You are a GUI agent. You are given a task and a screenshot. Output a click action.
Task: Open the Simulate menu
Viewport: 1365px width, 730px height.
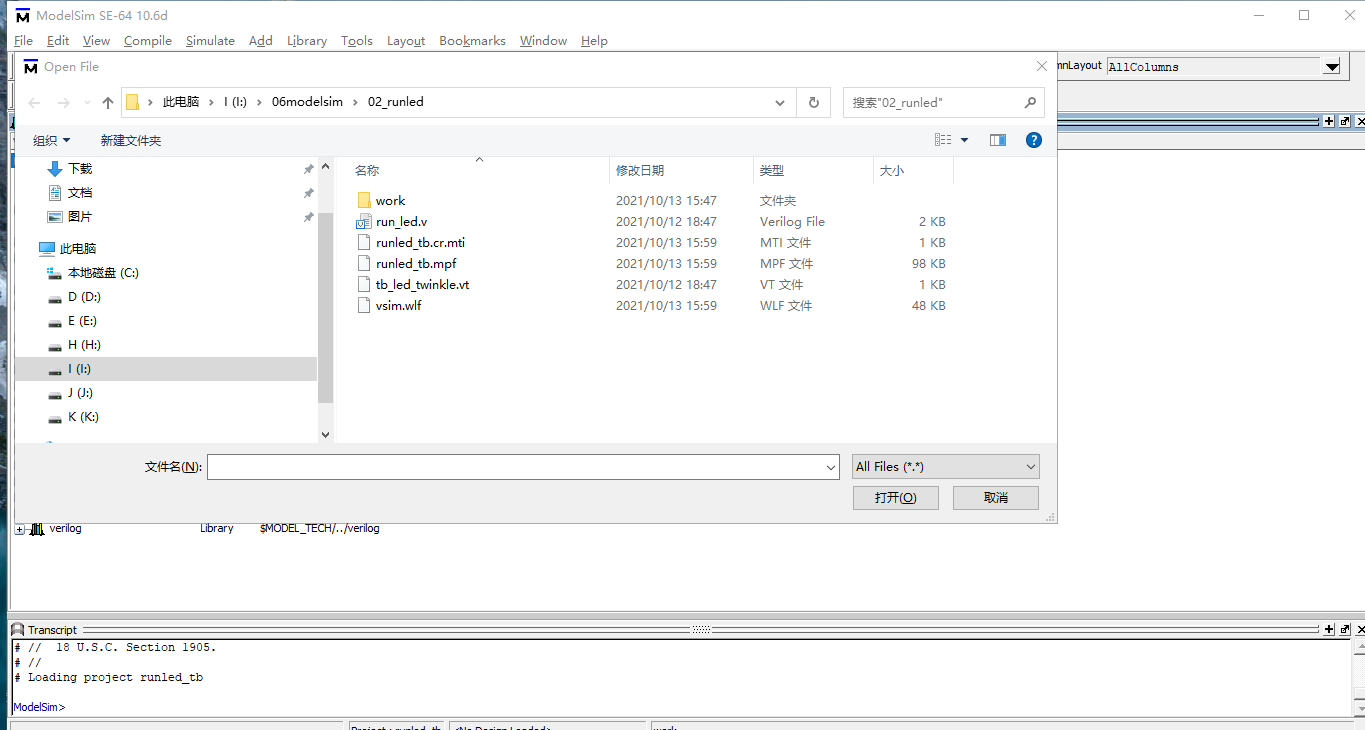[x=210, y=41]
